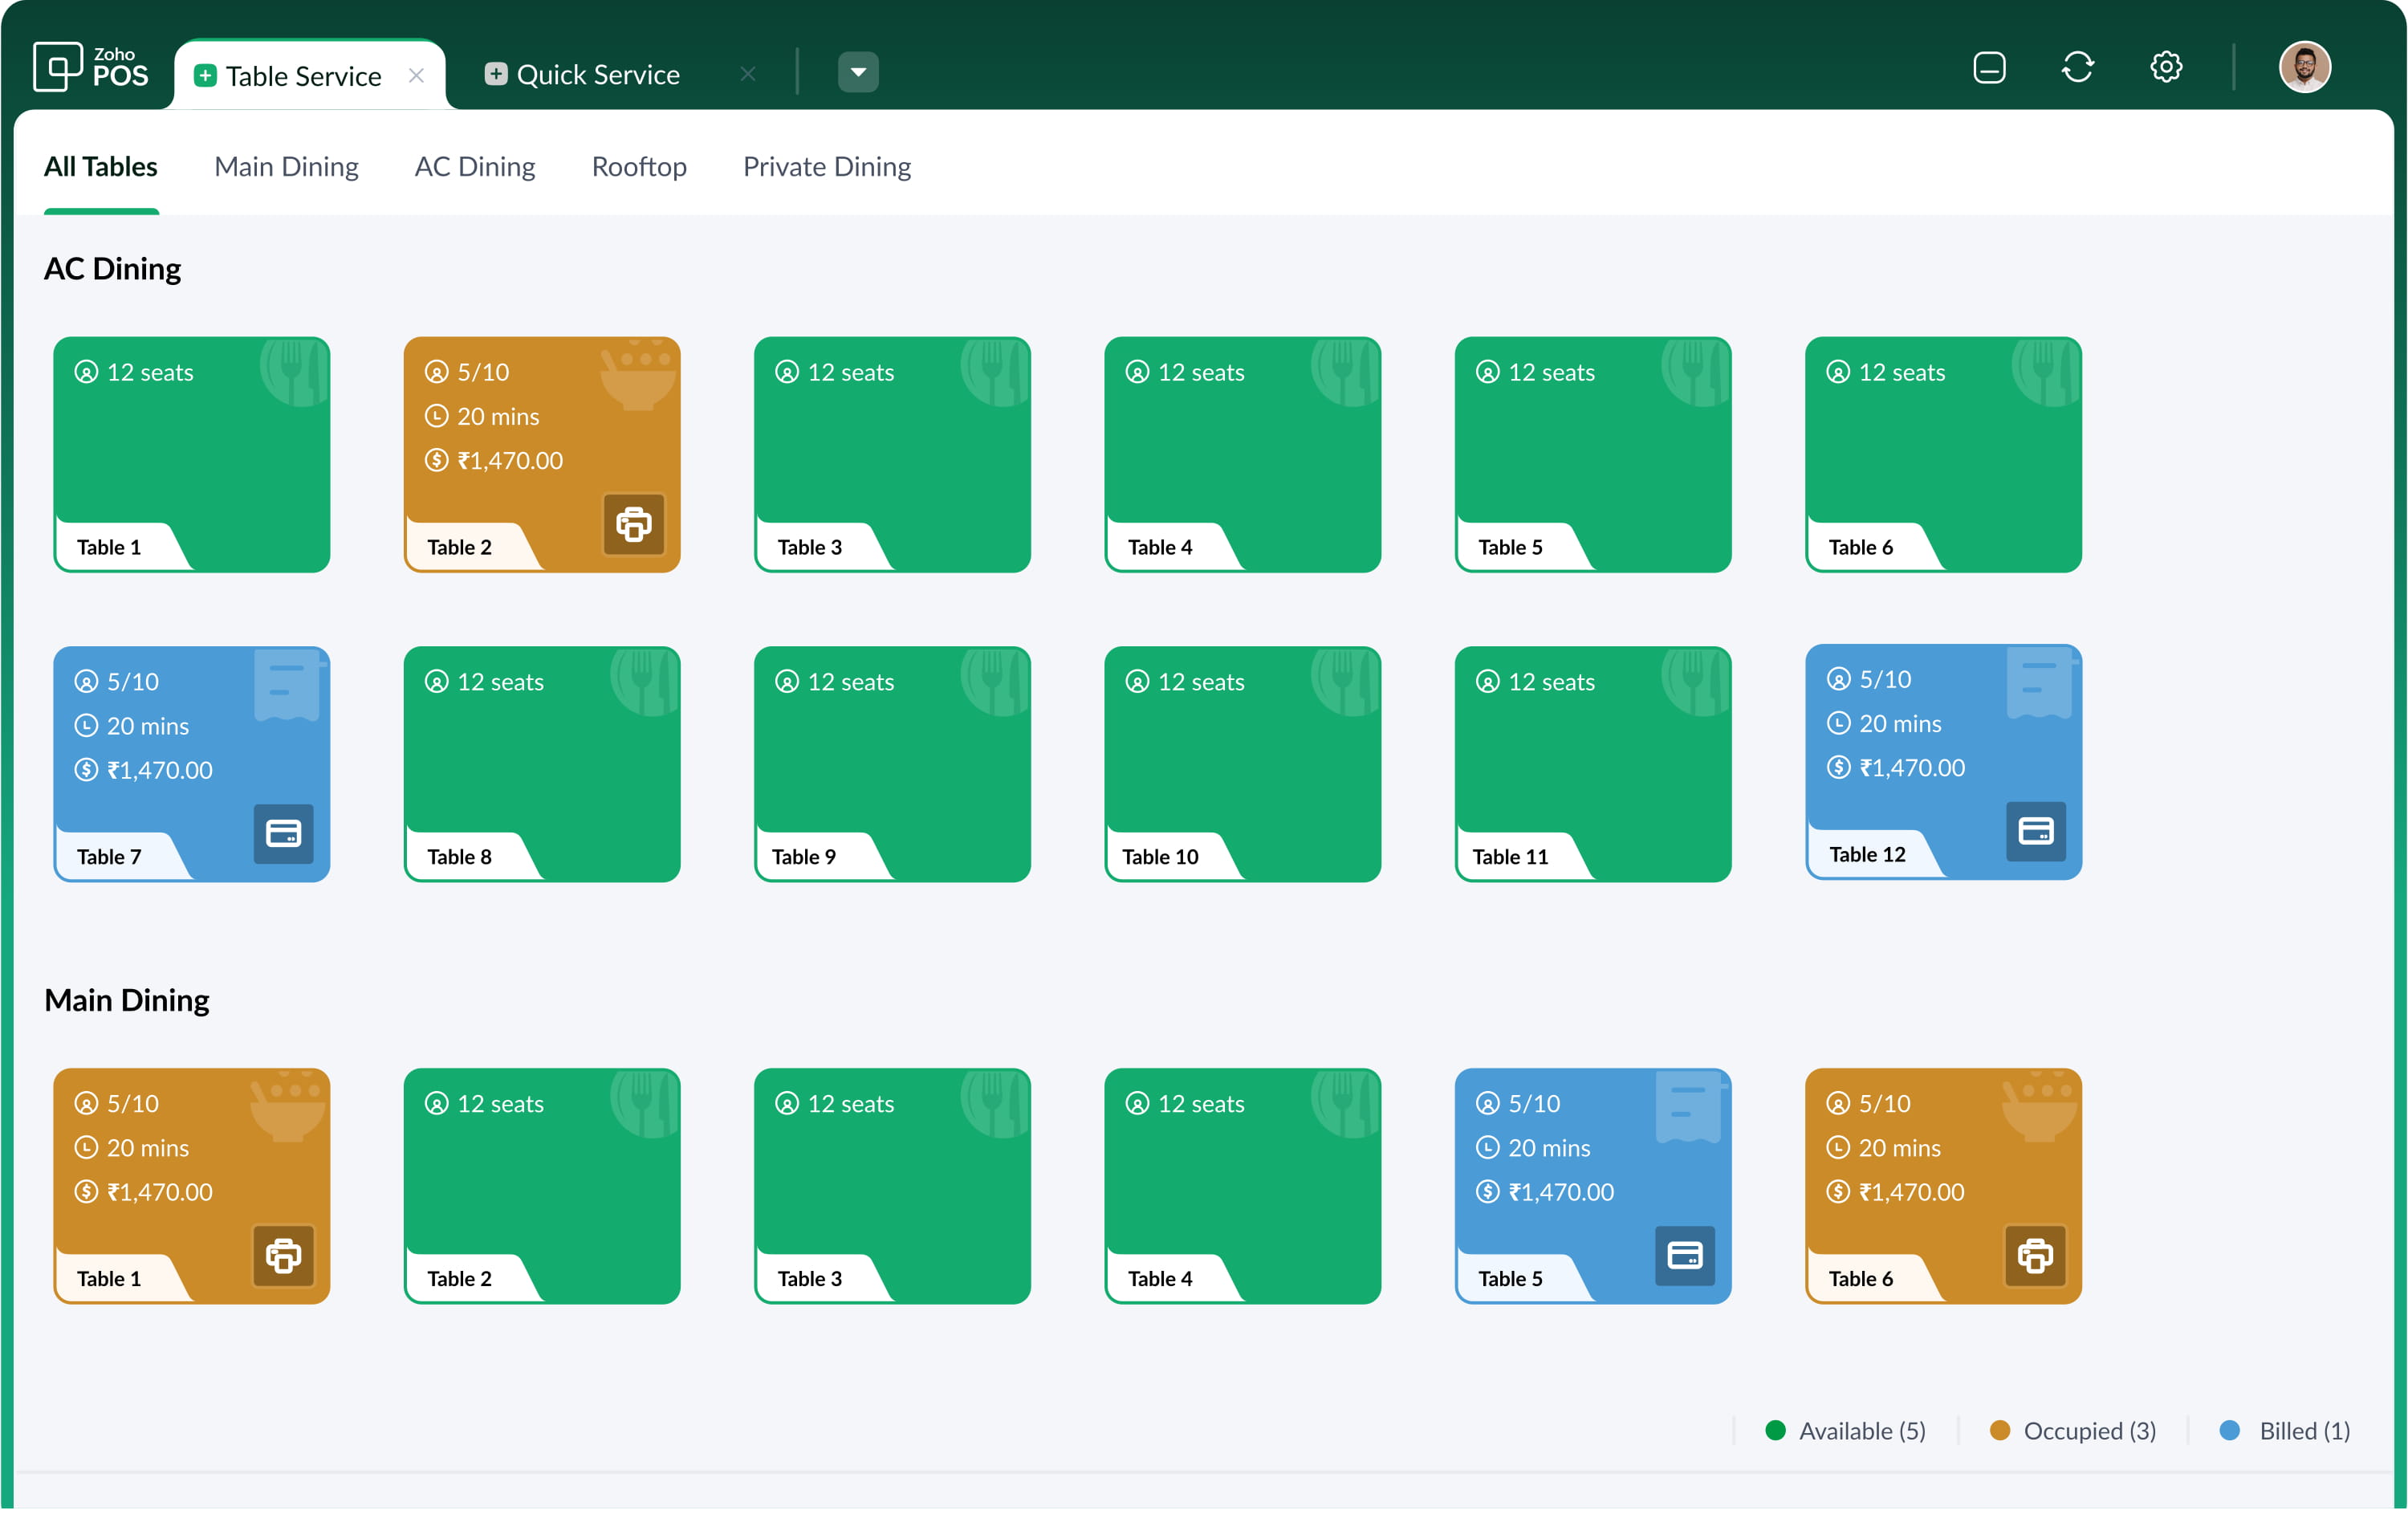Open the Main Dining filter tab

pyautogui.click(x=286, y=166)
